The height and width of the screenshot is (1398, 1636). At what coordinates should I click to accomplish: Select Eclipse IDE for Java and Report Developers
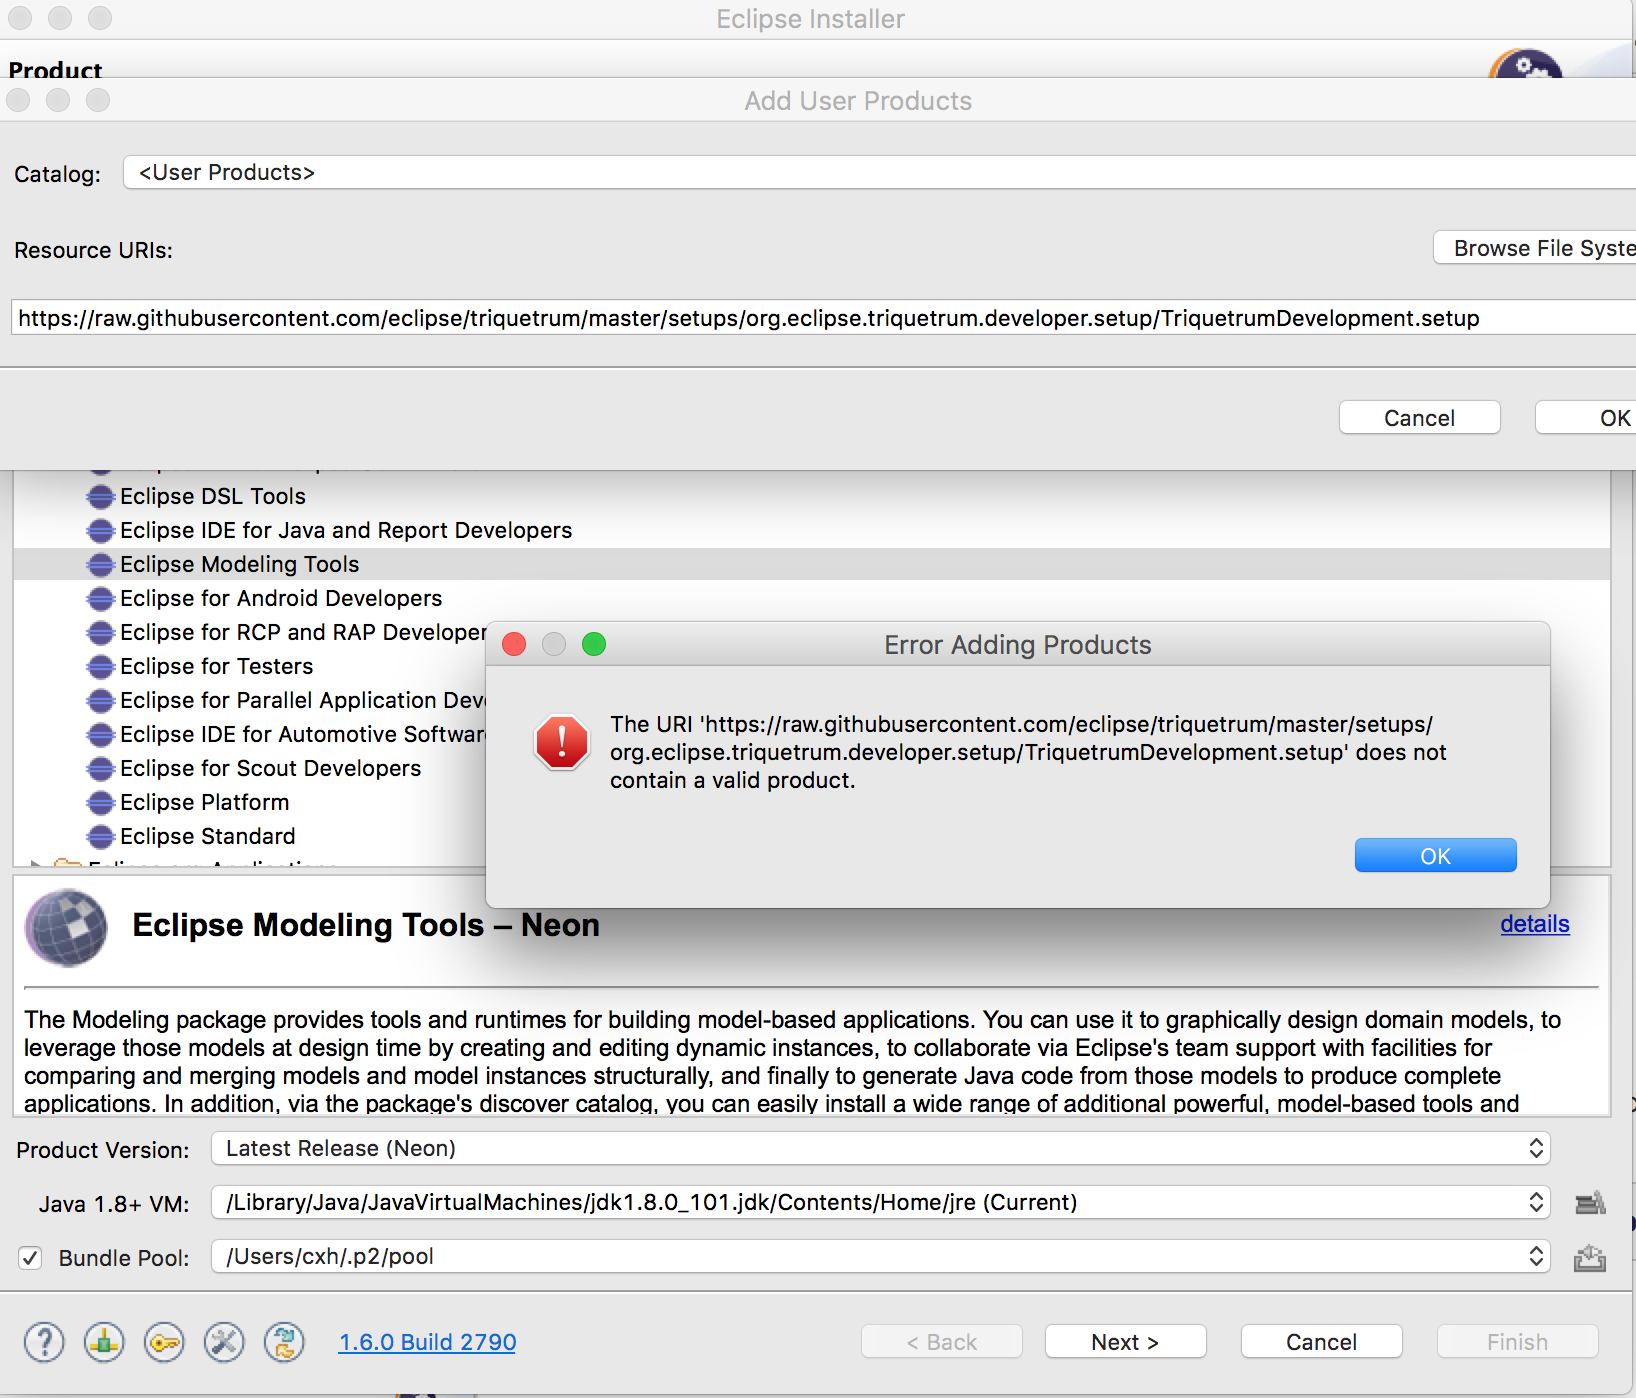tap(346, 530)
